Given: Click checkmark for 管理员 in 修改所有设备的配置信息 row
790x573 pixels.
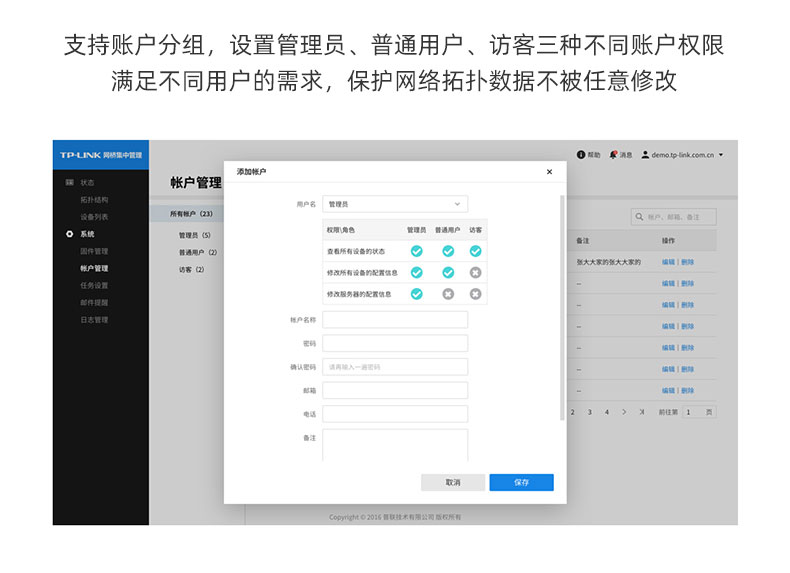Looking at the screenshot, I should pos(417,273).
